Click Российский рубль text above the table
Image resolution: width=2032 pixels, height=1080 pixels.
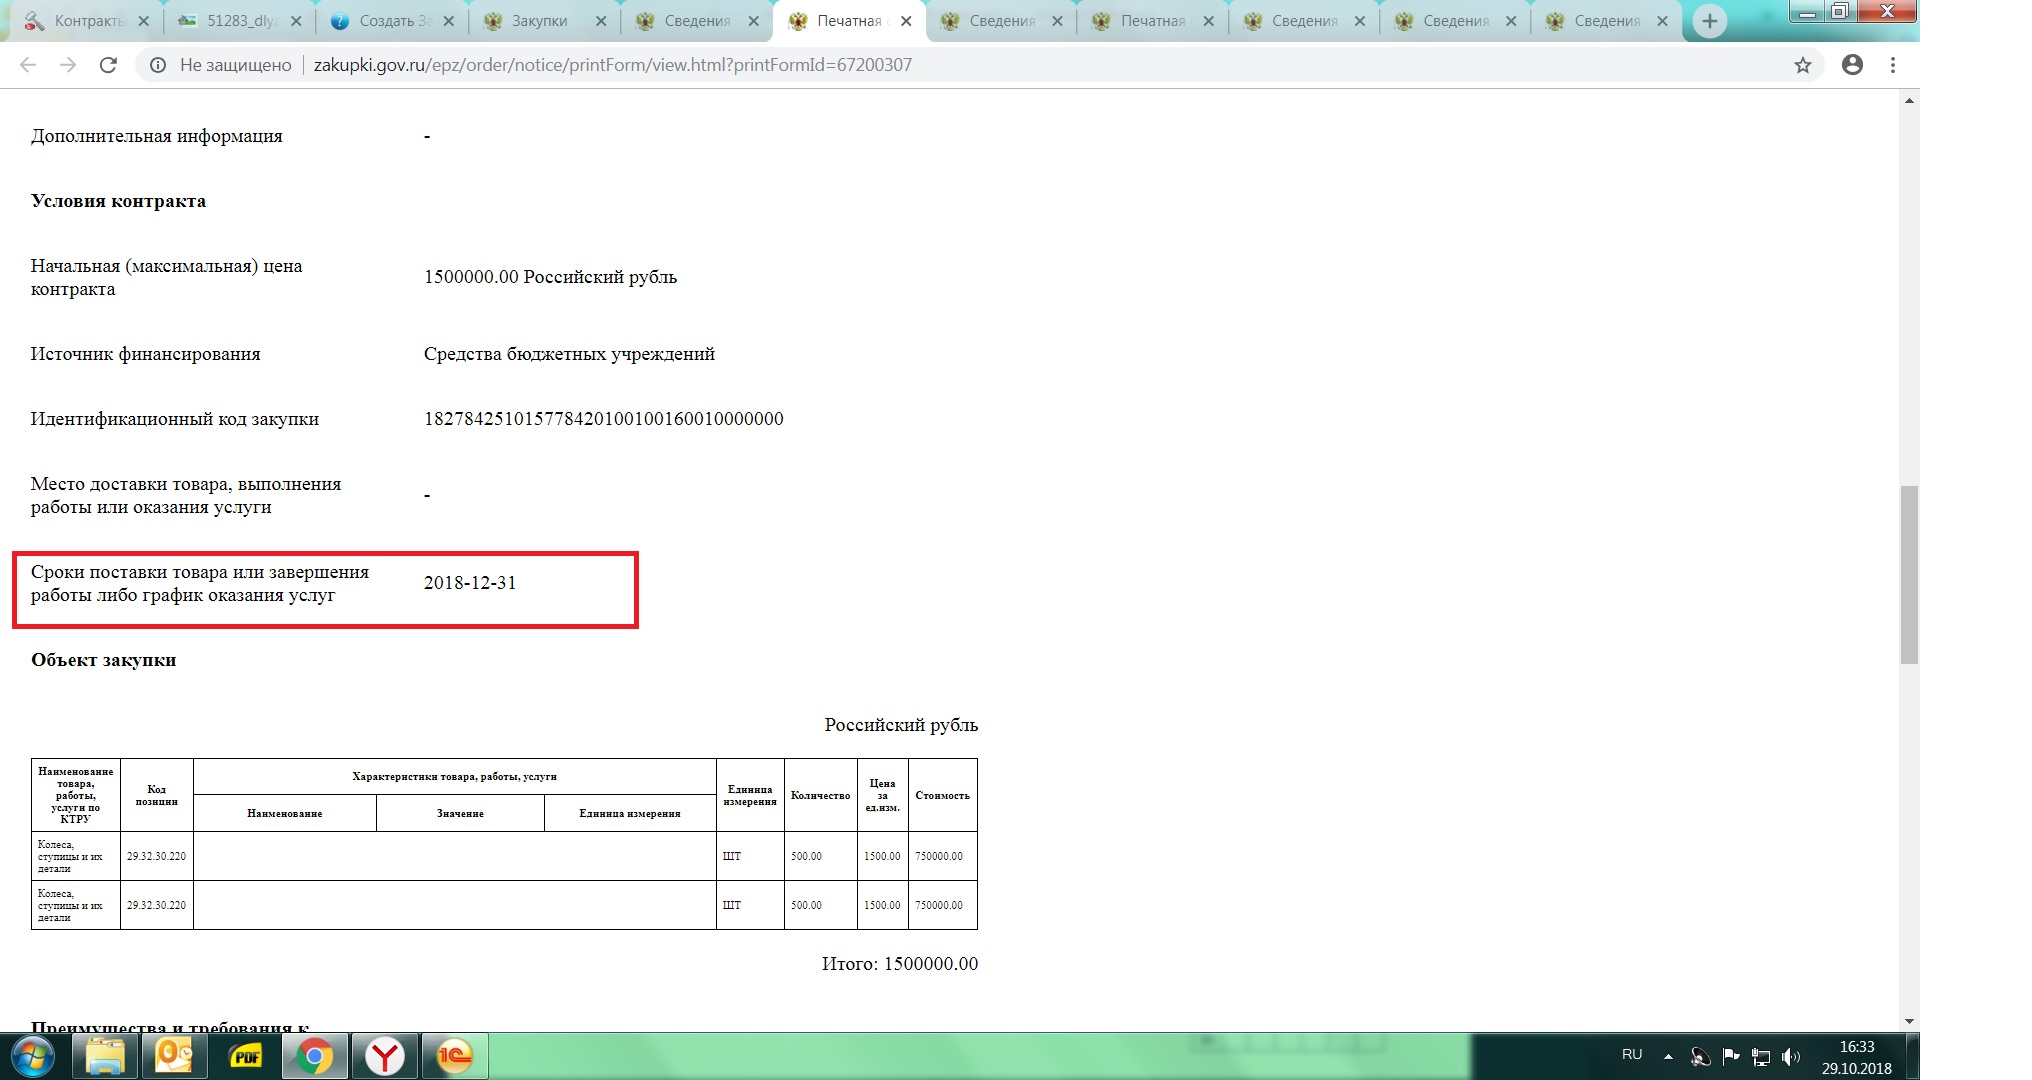pos(901,725)
